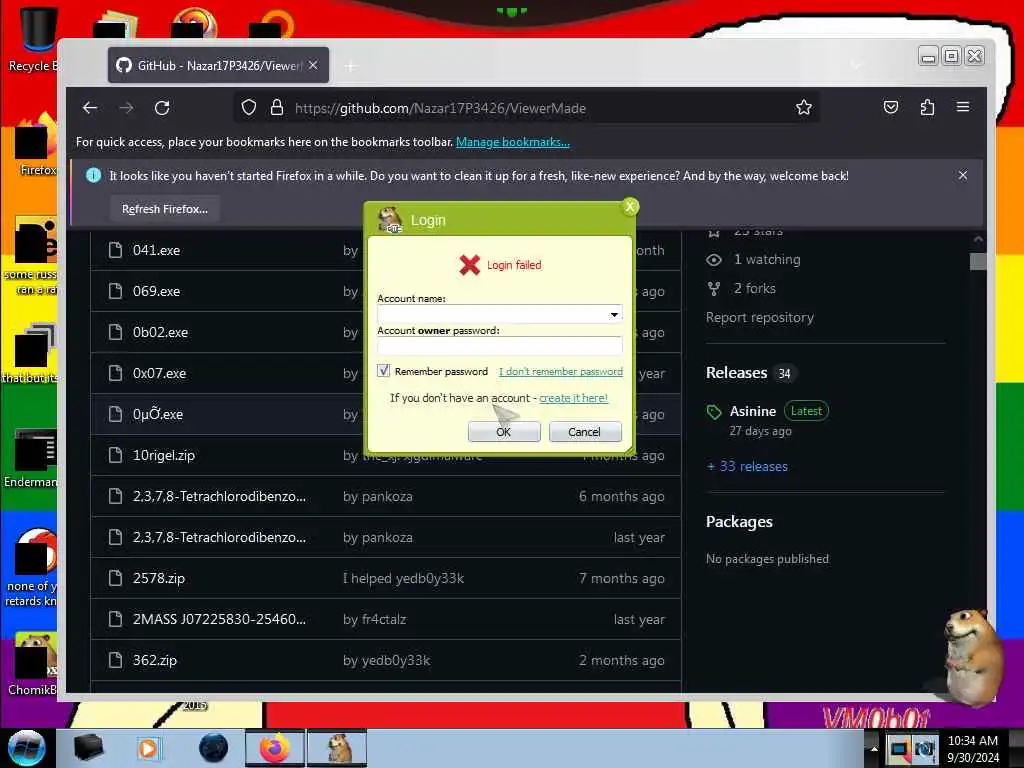Open the Packages heading
The image size is (1024, 768).
click(739, 522)
